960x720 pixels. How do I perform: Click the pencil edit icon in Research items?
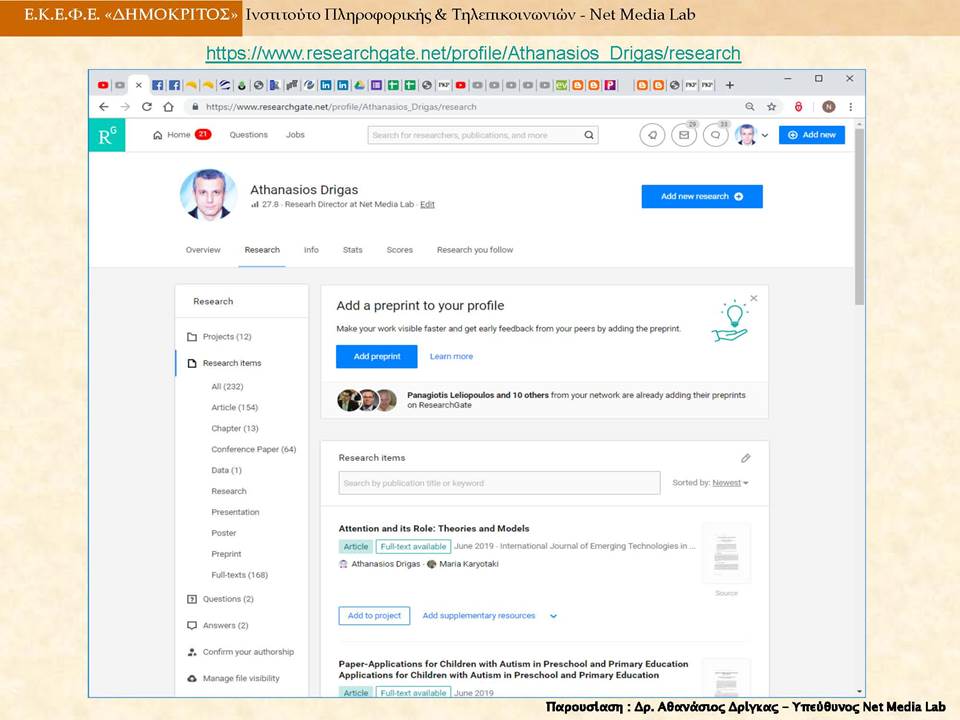point(746,458)
